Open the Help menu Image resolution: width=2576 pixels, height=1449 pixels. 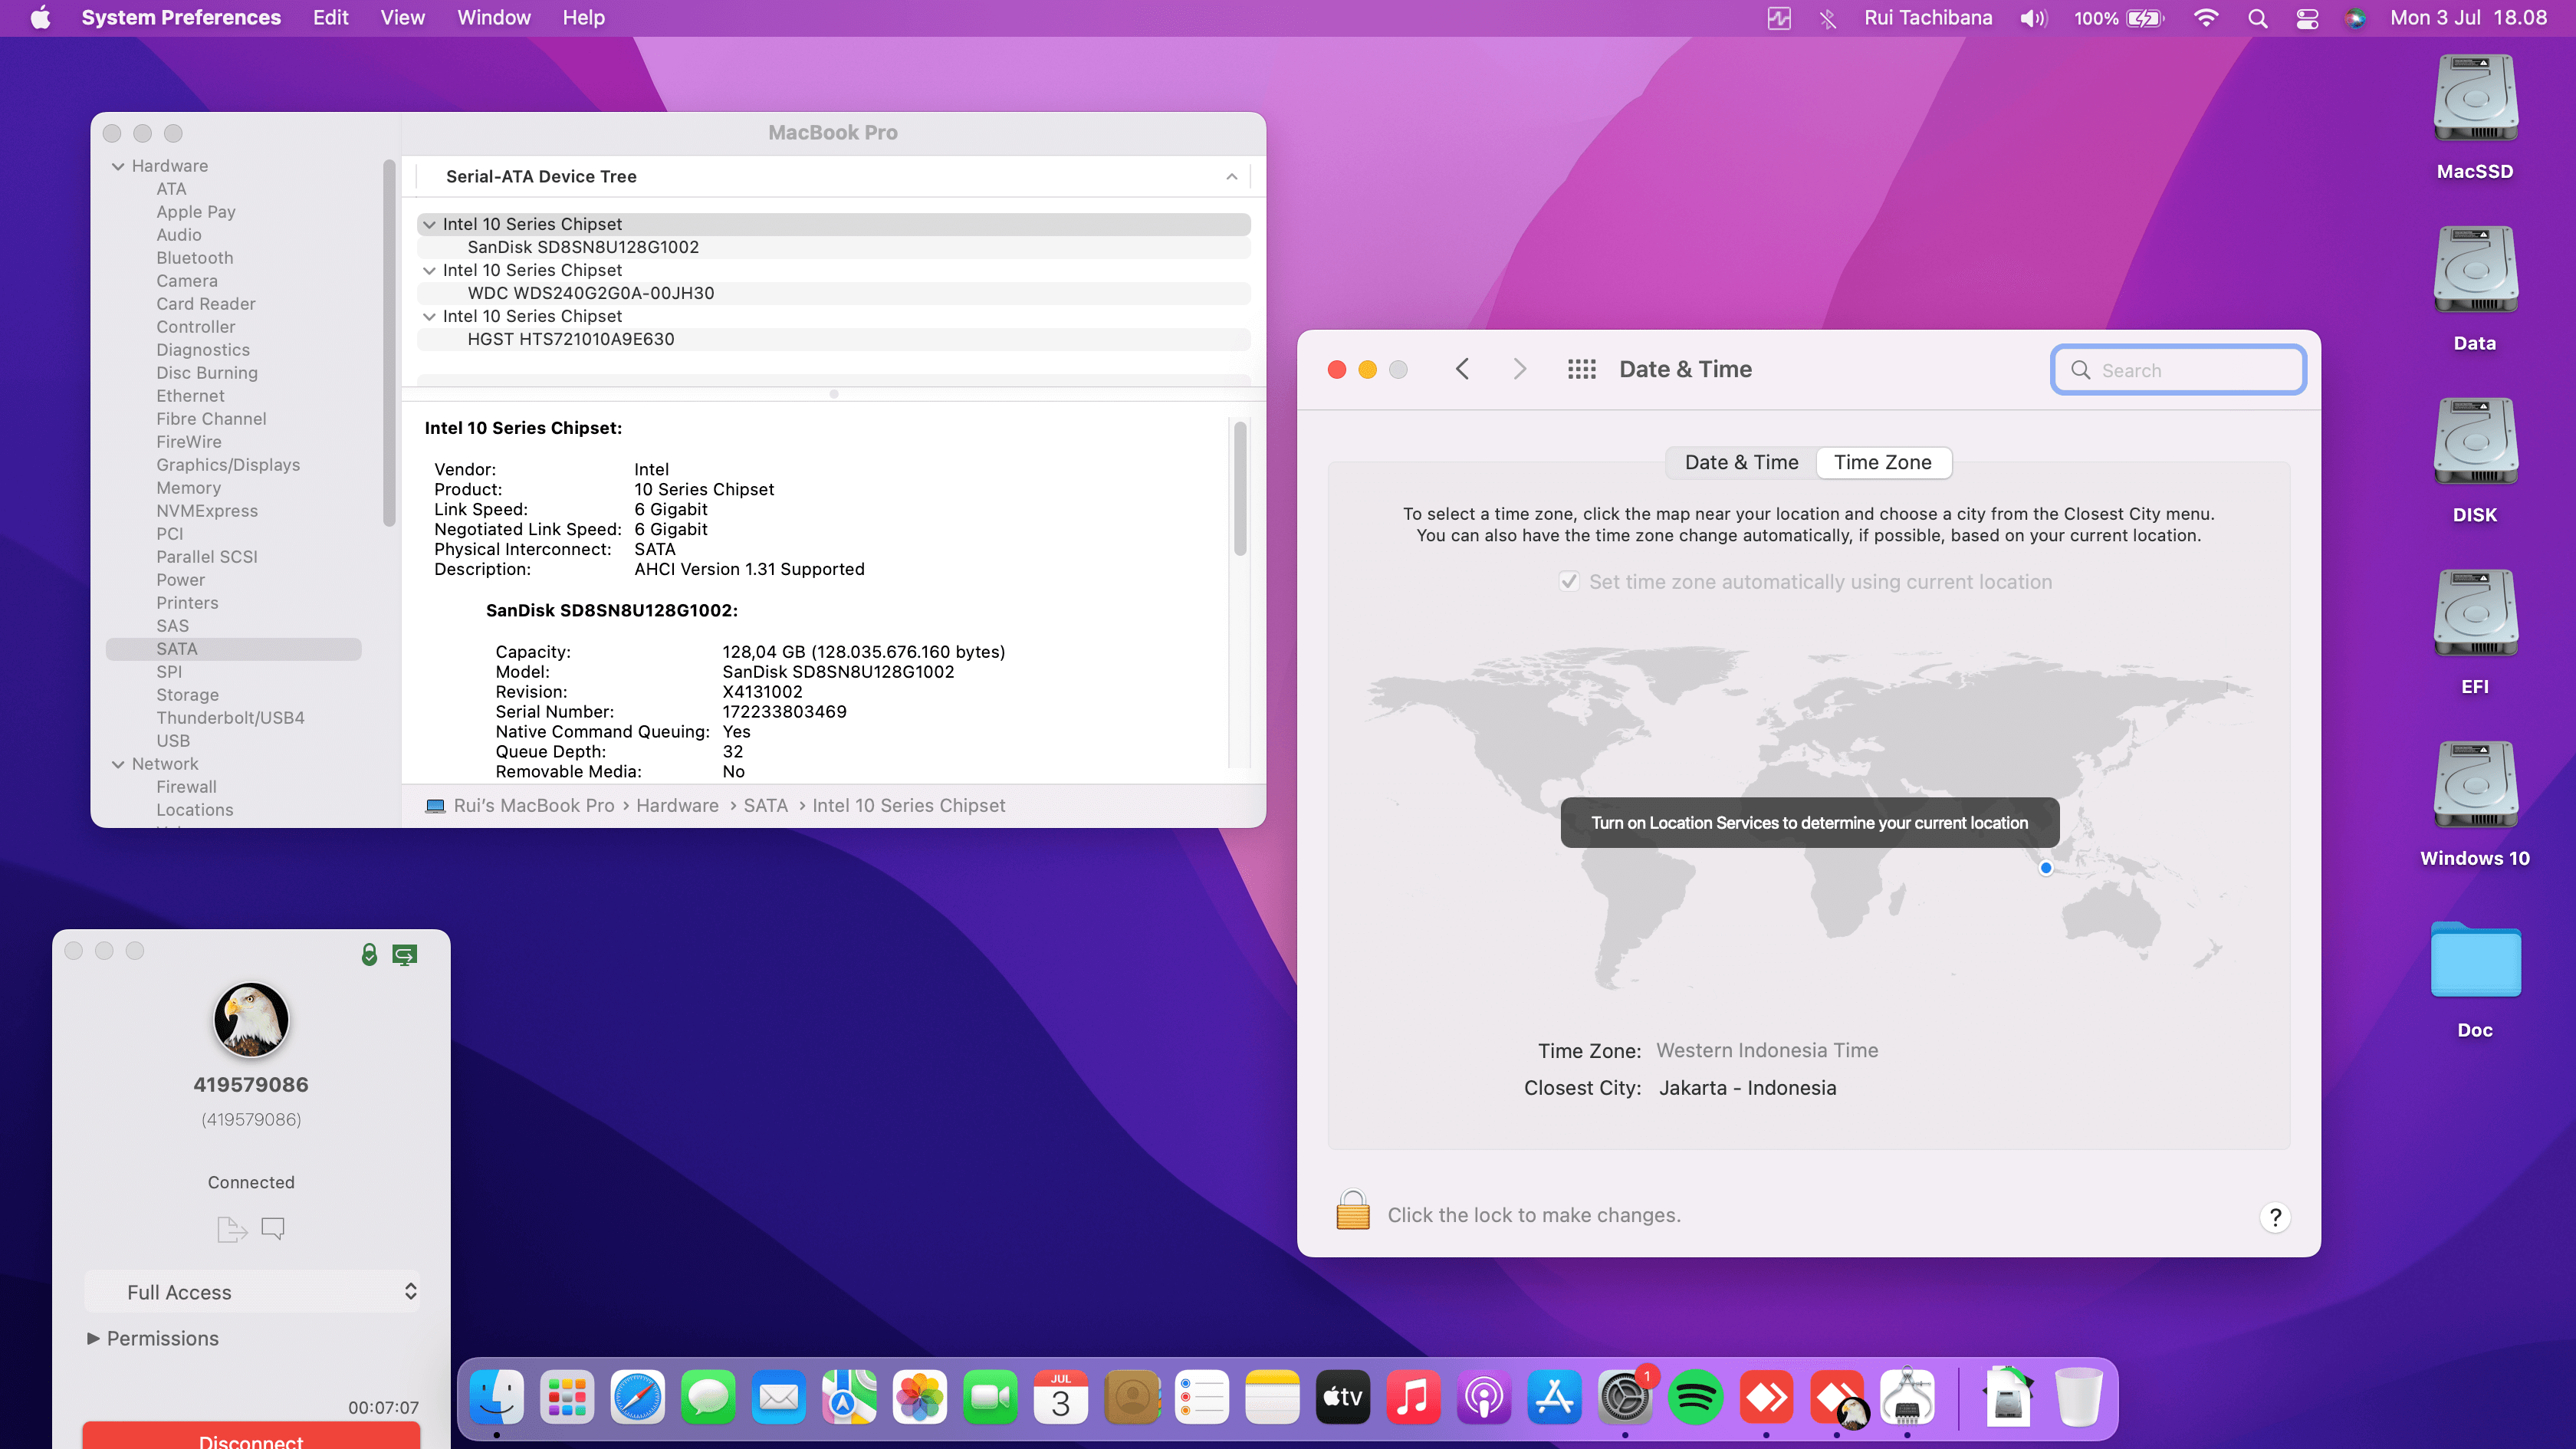[x=583, y=18]
